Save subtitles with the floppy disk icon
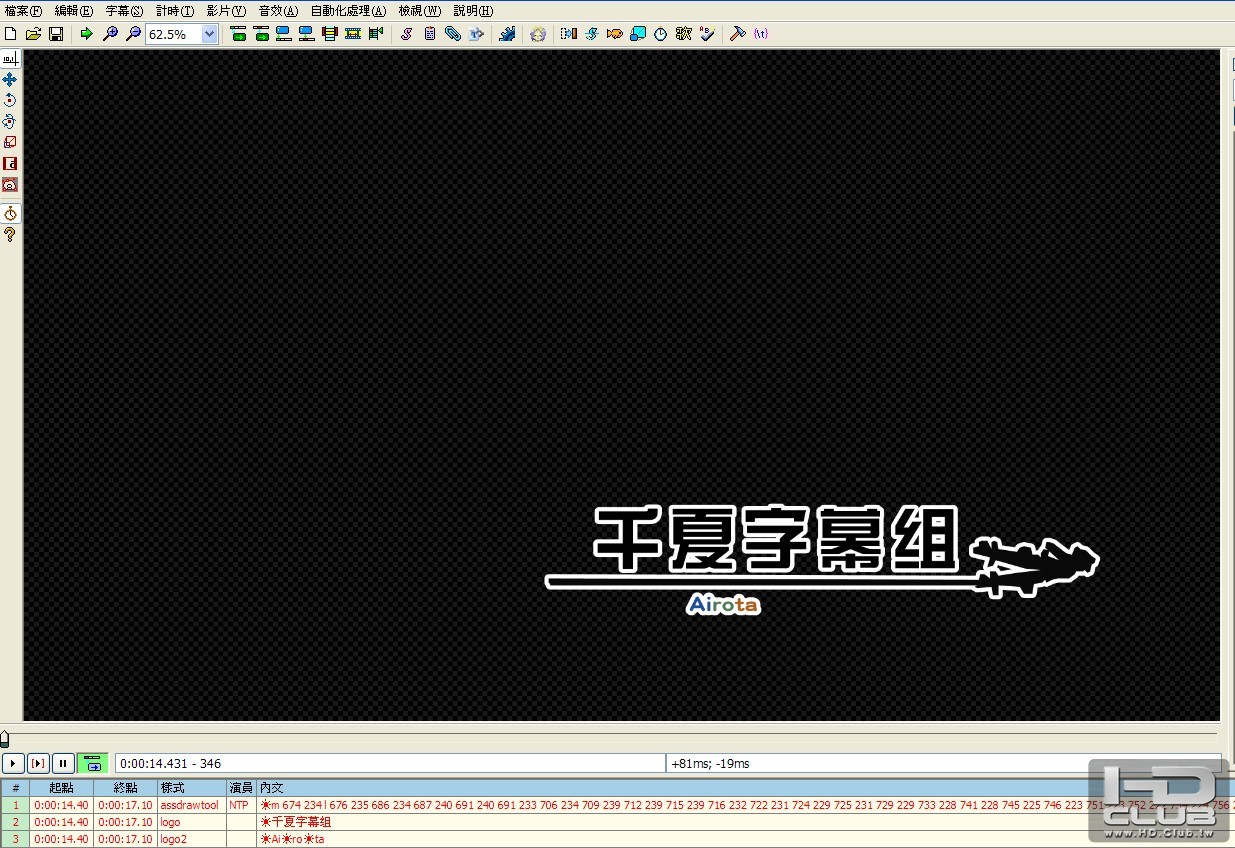 coord(56,34)
